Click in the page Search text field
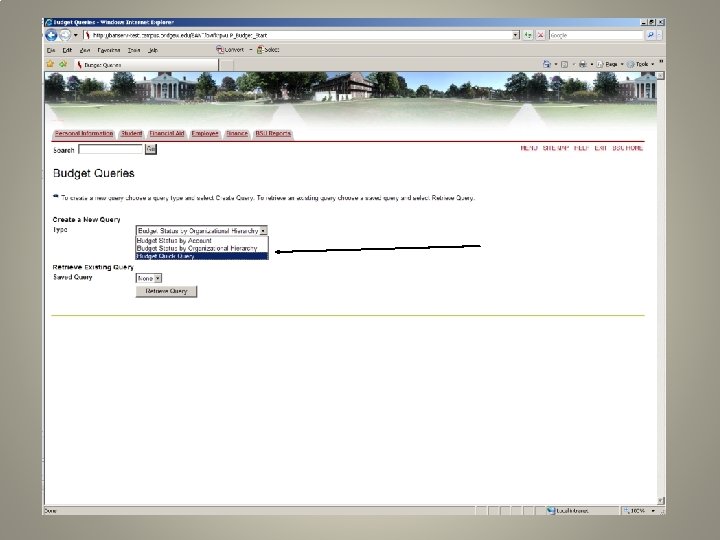Screen dimensions: 720x540 (x=111, y=149)
